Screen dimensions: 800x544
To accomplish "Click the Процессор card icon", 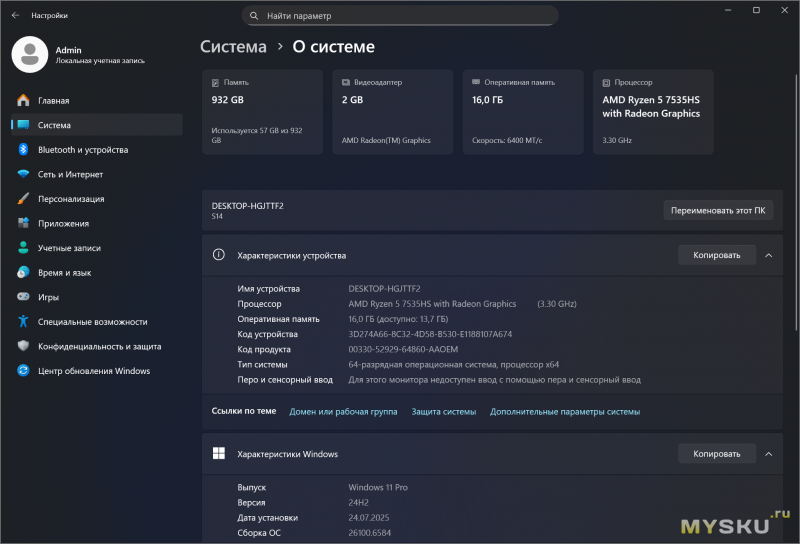I will tap(606, 83).
